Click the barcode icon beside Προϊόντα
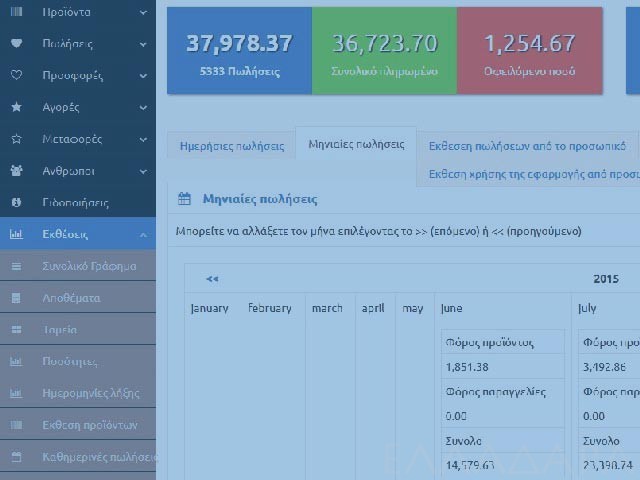Viewport: 640px width, 480px height. [16, 11]
